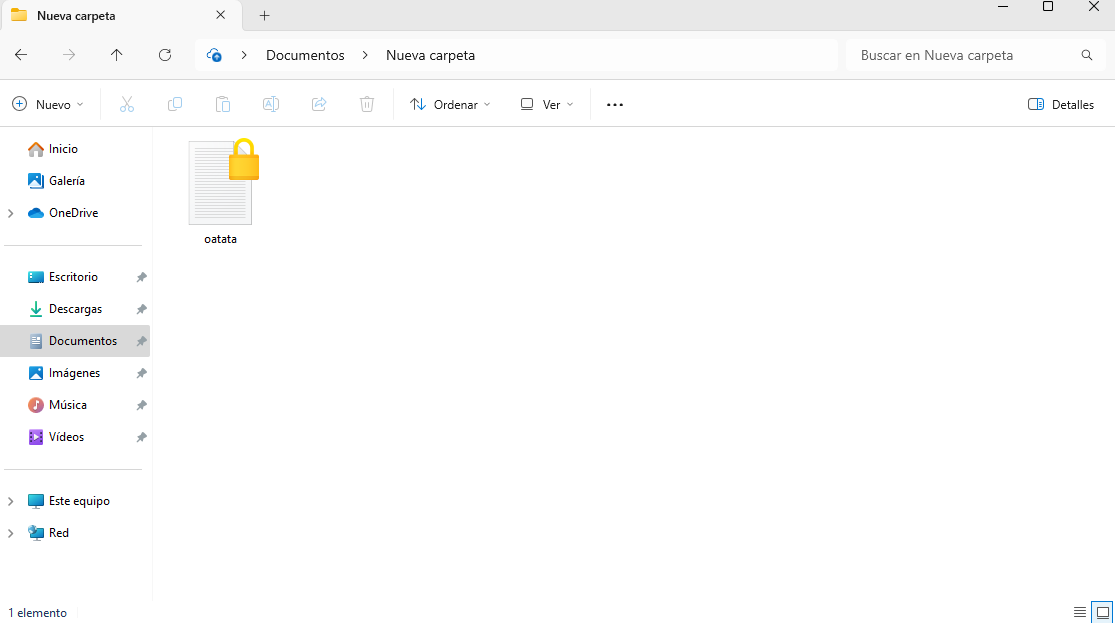Click the Rename icon in toolbar
1115x623 pixels.
[271, 104]
